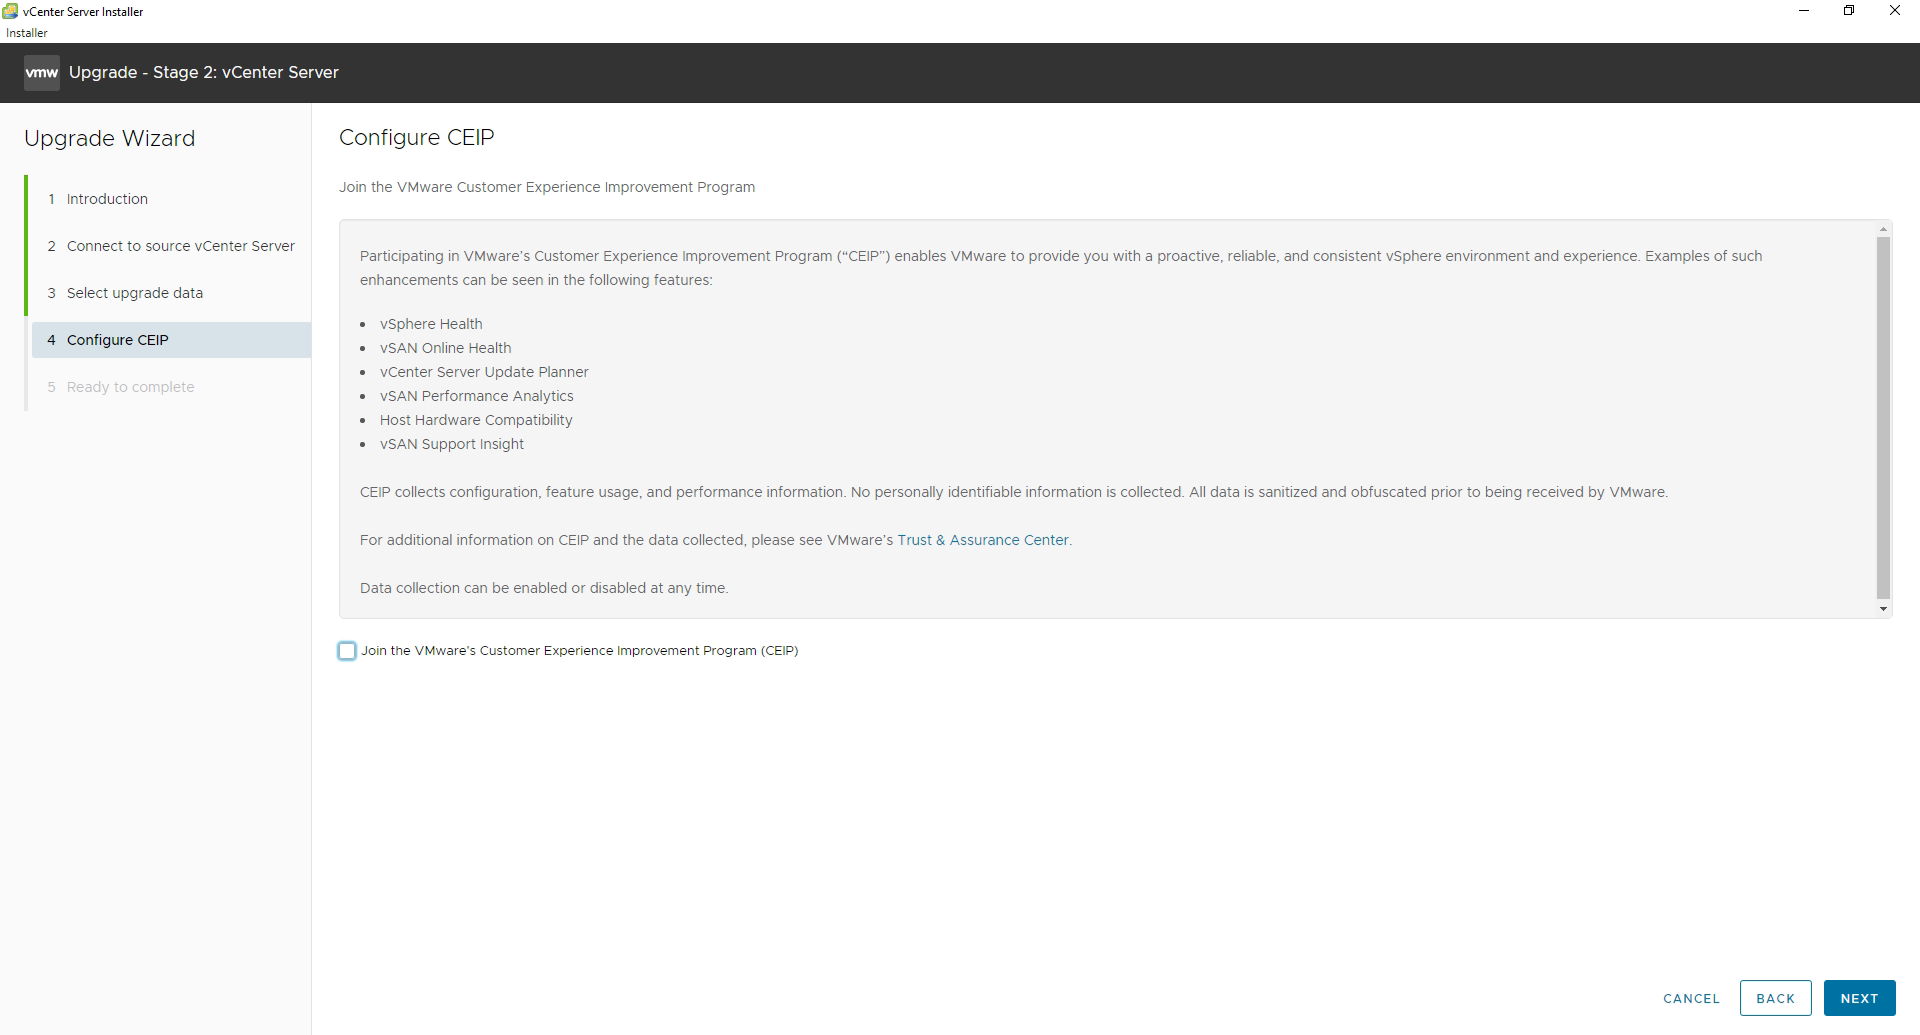Click the vCenter Server Update Planner item
Screen dimensions: 1920x1035
click(484, 372)
